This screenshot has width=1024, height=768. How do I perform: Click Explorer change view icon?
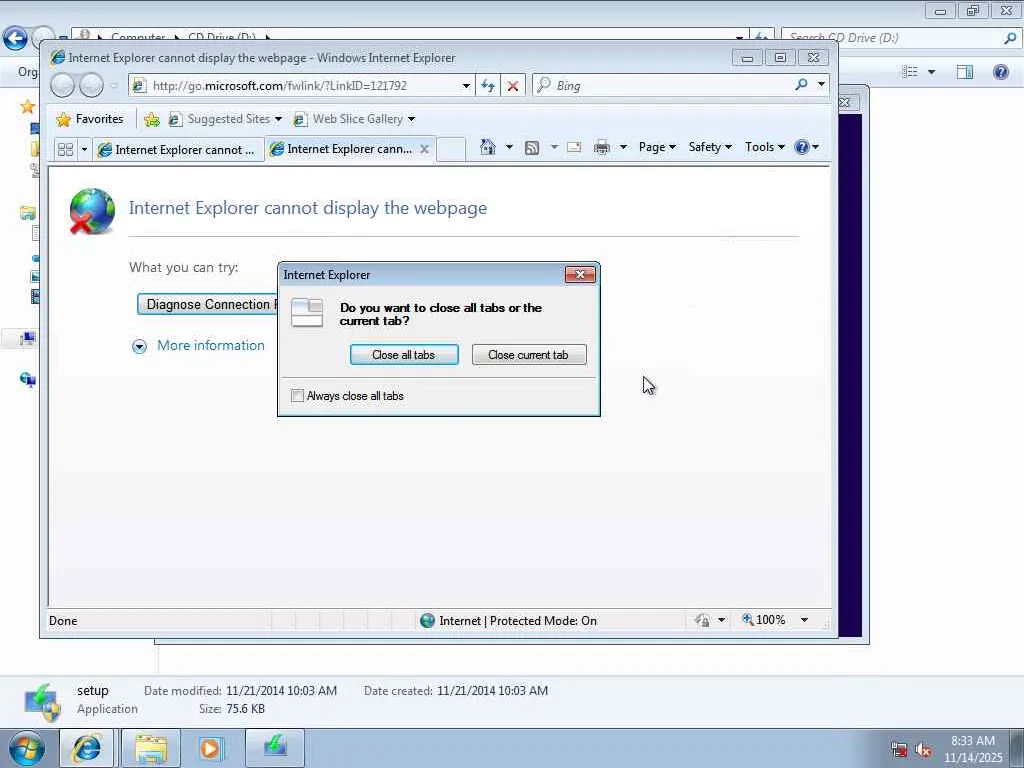point(910,72)
